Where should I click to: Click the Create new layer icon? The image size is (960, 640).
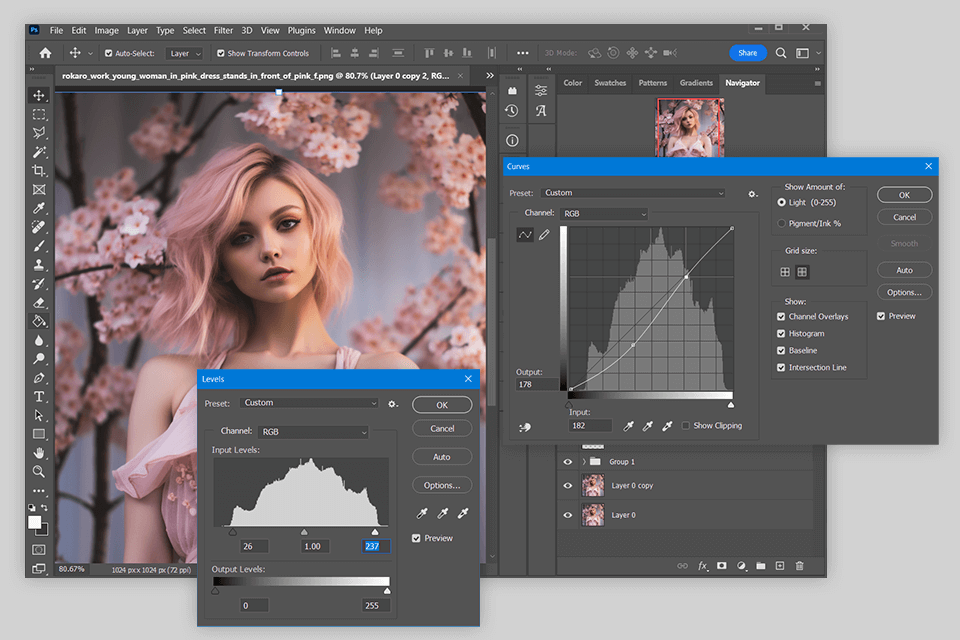coord(779,566)
